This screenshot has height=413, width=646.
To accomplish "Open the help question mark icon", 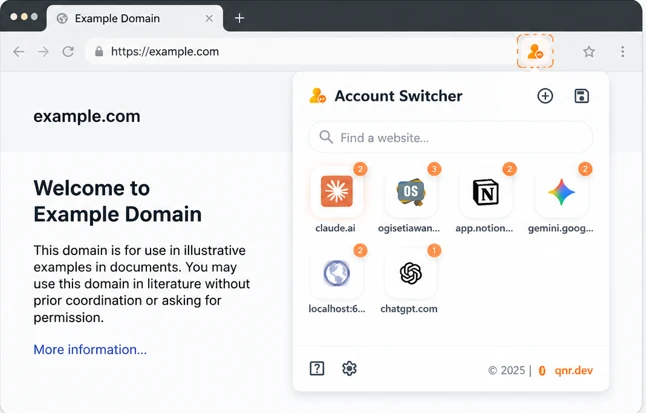I will (317, 368).
